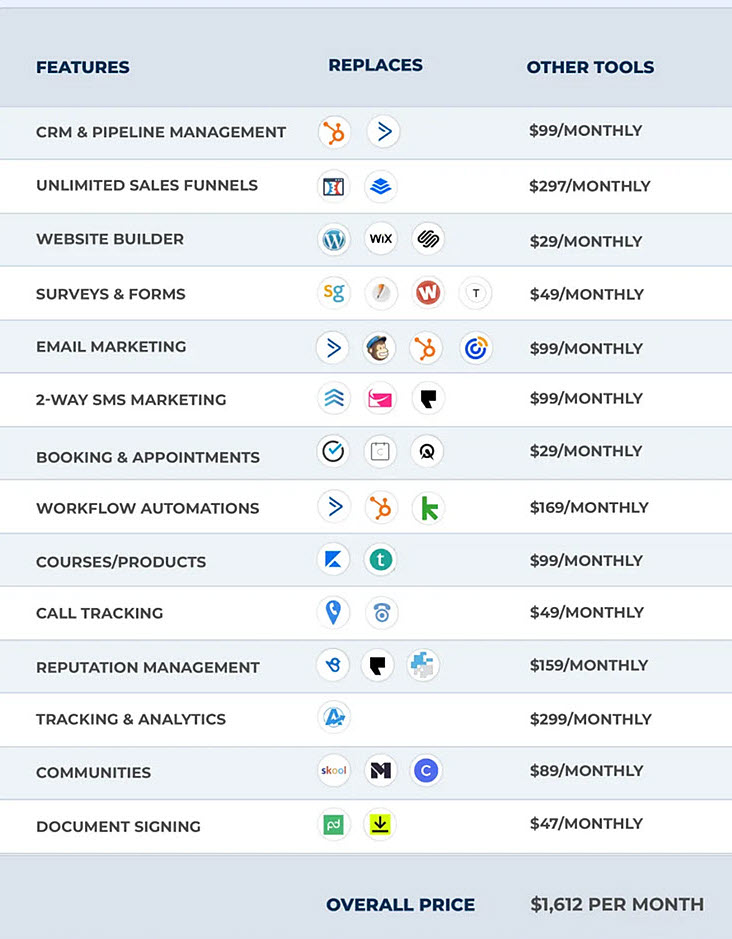The height and width of the screenshot is (939, 732).
Task: Click the HubSpot icon in CRM row
Action: pyautogui.click(x=334, y=132)
